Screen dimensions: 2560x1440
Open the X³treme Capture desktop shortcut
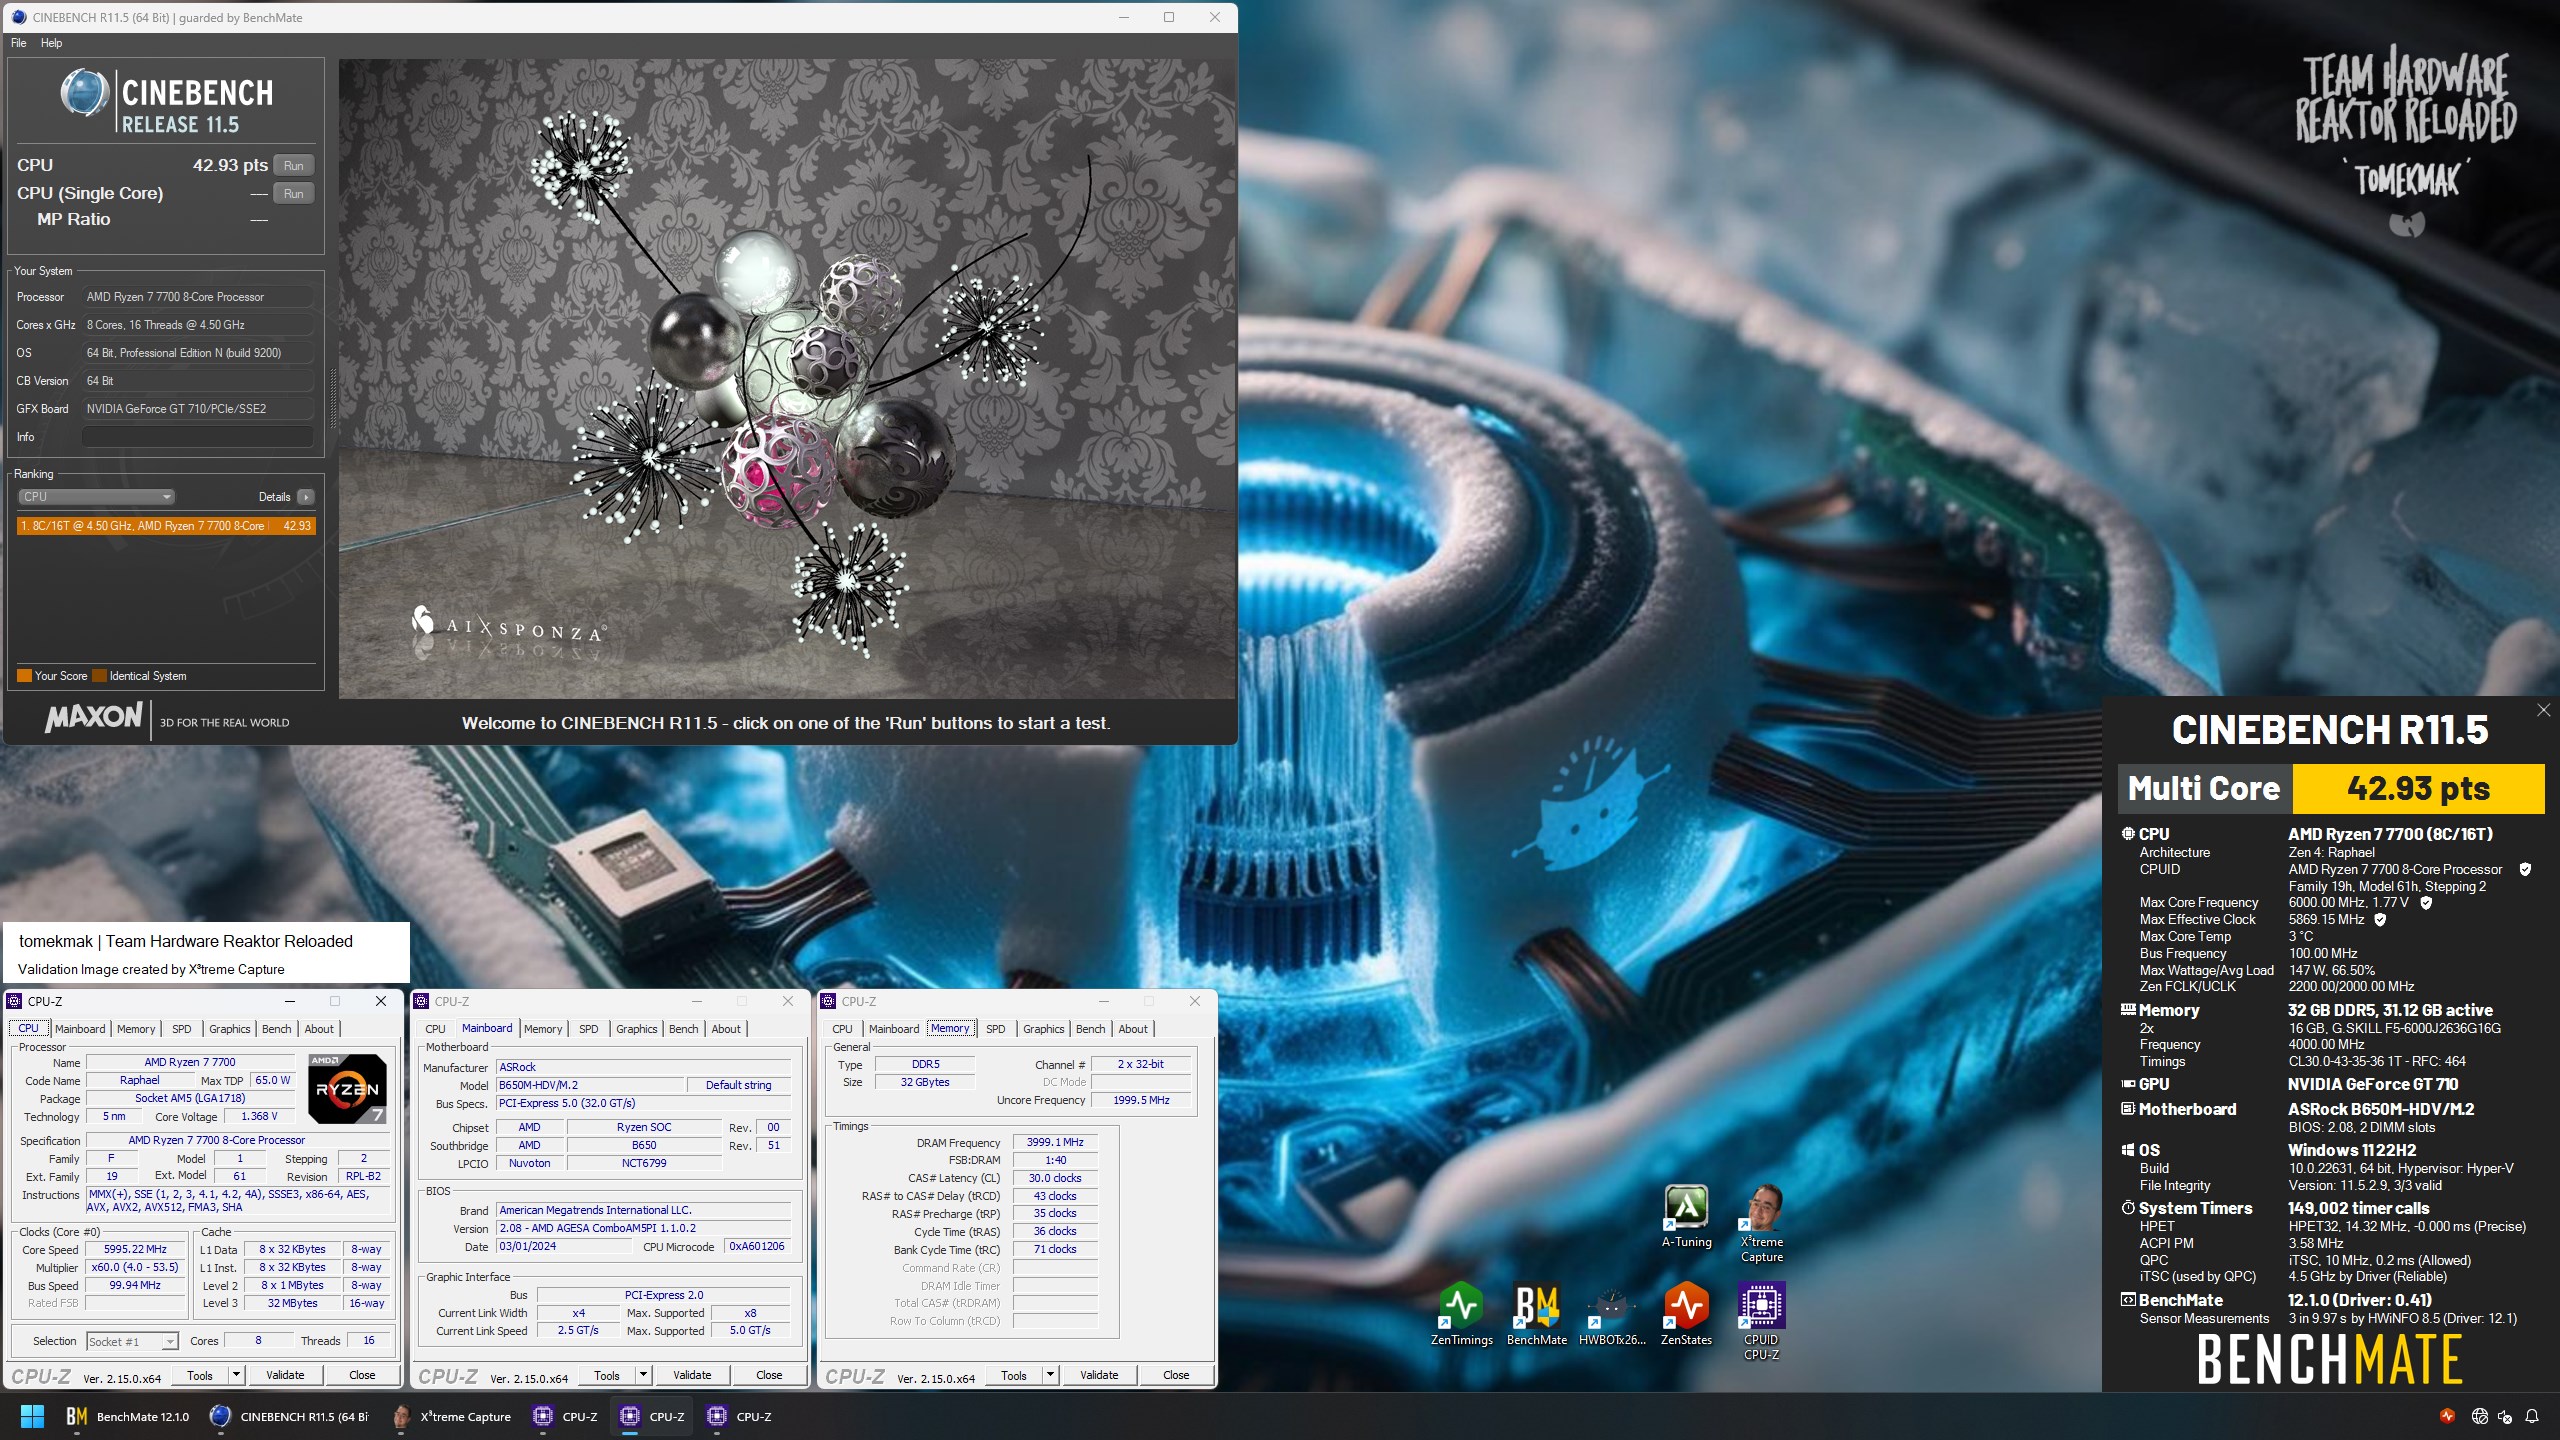point(1761,1224)
